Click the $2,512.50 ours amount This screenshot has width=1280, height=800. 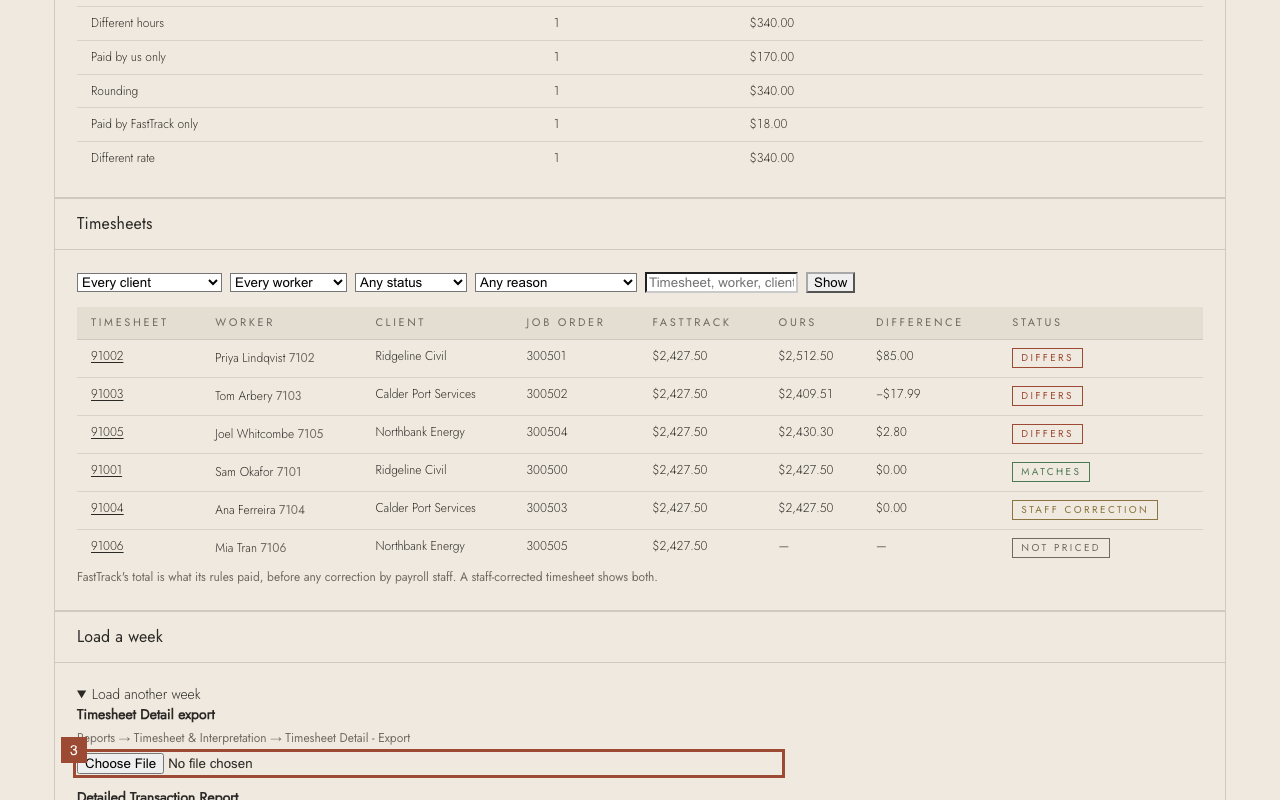coord(806,356)
